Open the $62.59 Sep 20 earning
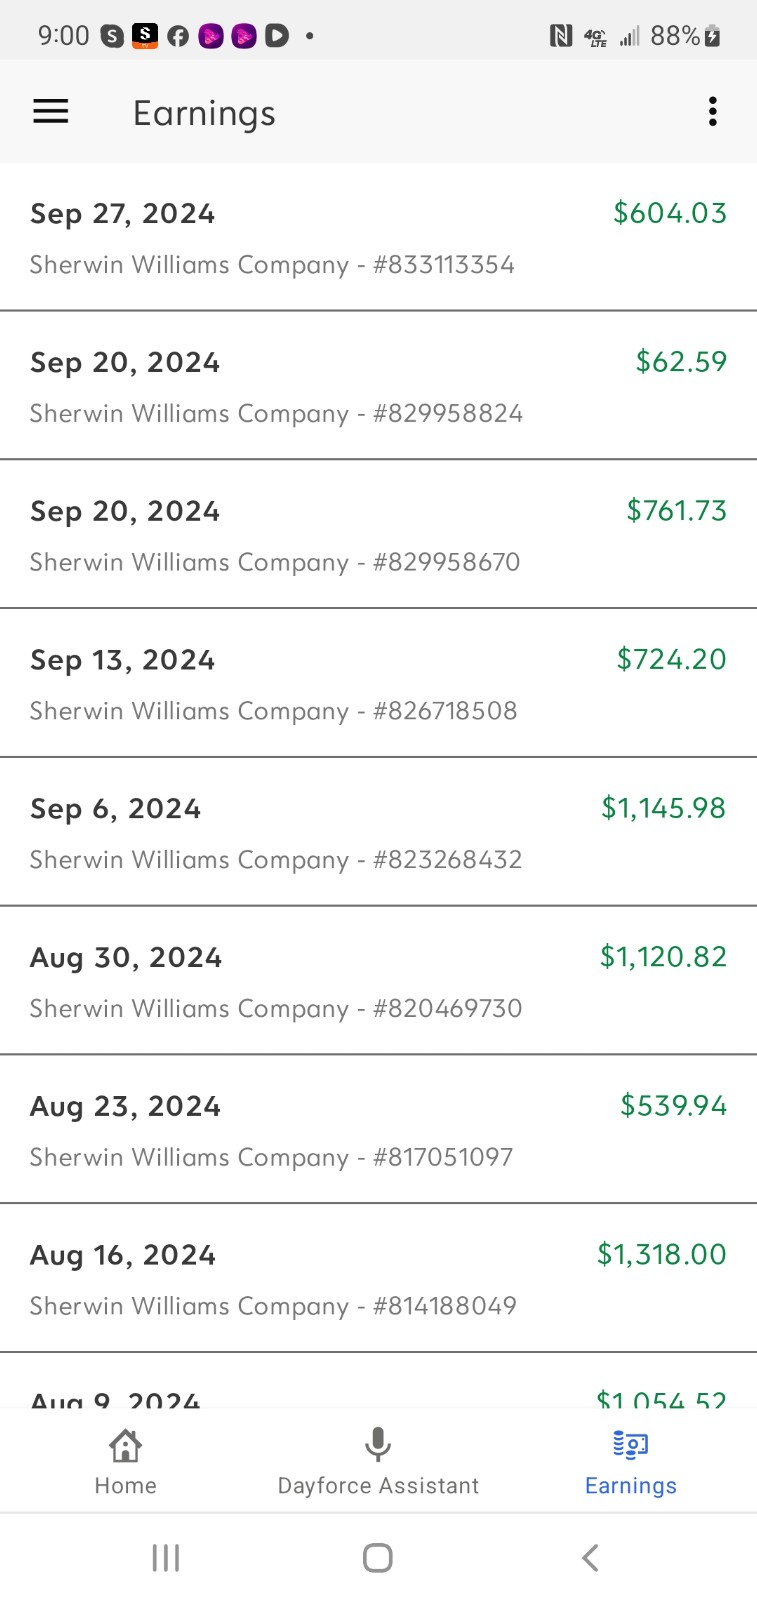Viewport: 757px width, 1600px height. [378, 386]
